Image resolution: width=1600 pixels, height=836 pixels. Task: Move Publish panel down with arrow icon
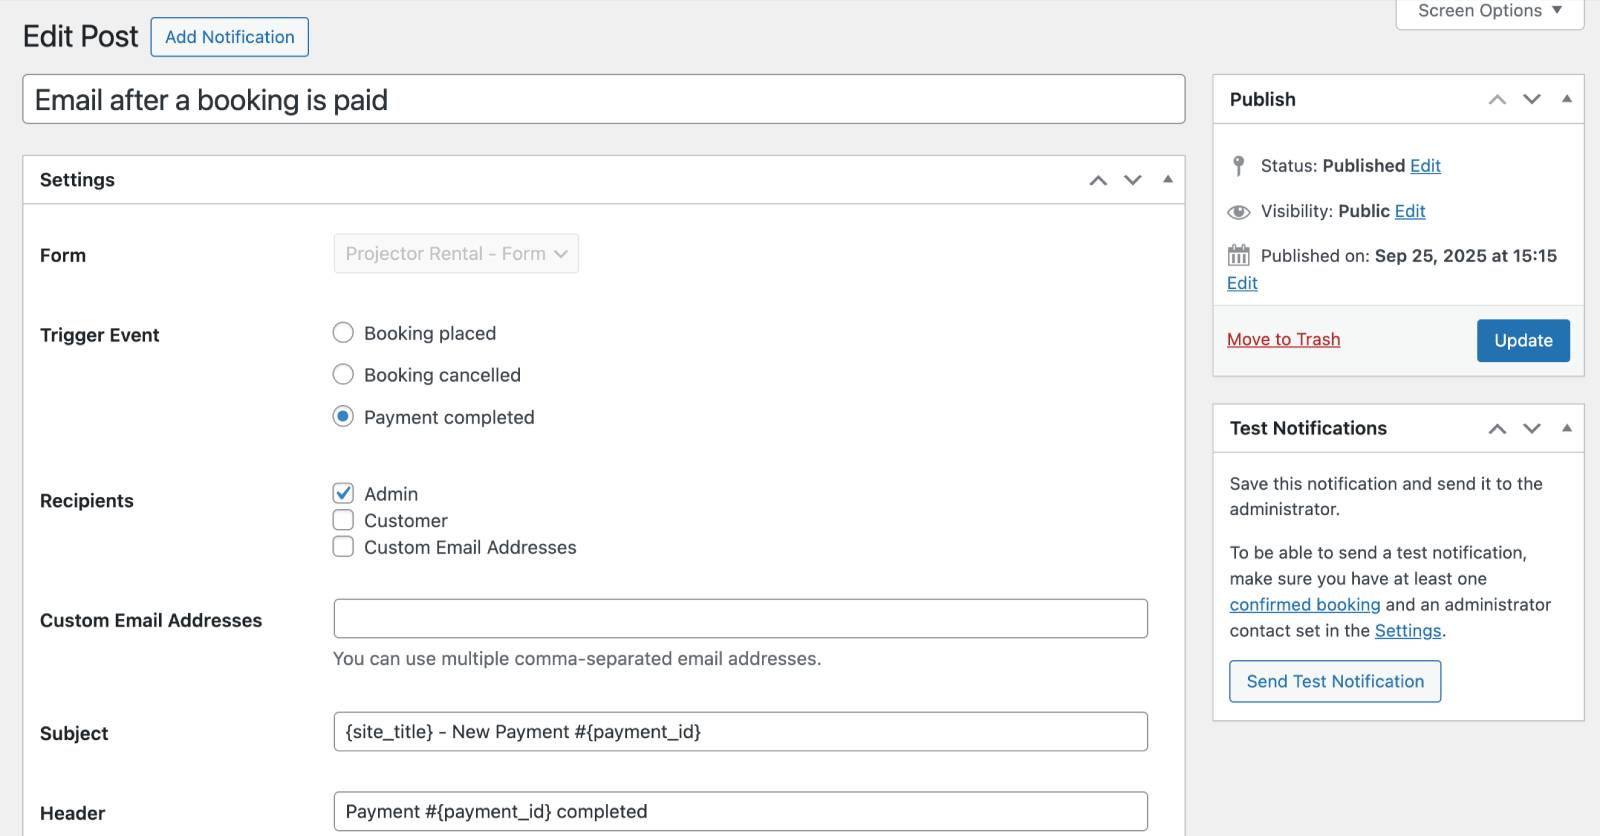point(1531,99)
